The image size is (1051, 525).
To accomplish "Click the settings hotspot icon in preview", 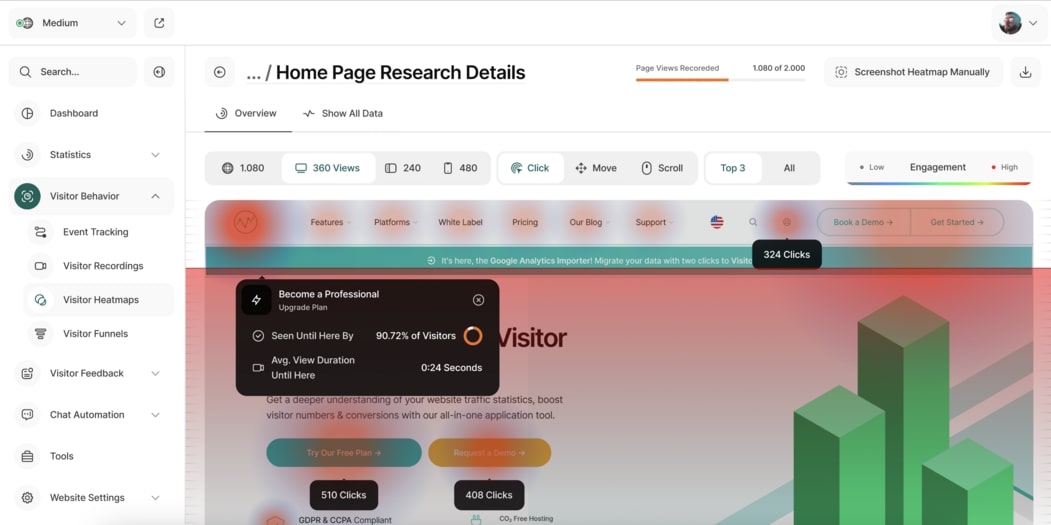I will (x=787, y=222).
